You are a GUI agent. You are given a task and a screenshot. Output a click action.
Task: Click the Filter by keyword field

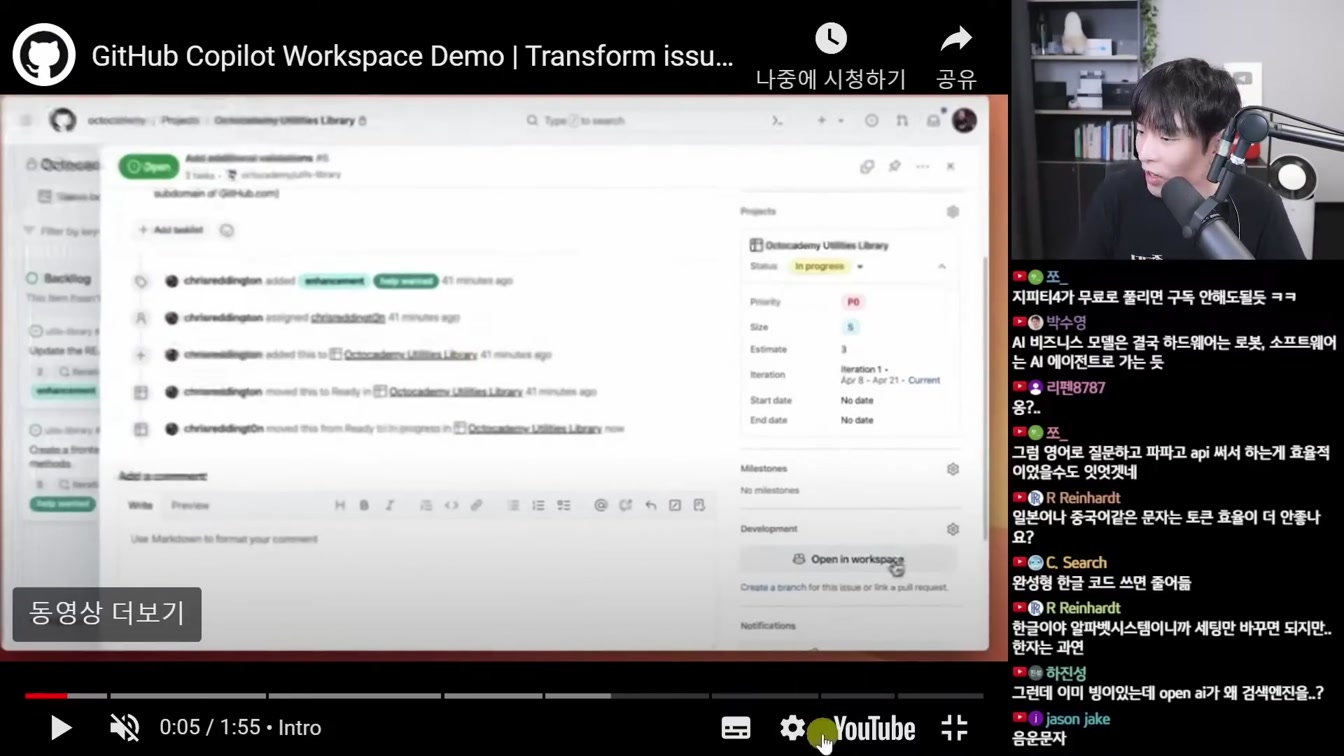[62, 231]
